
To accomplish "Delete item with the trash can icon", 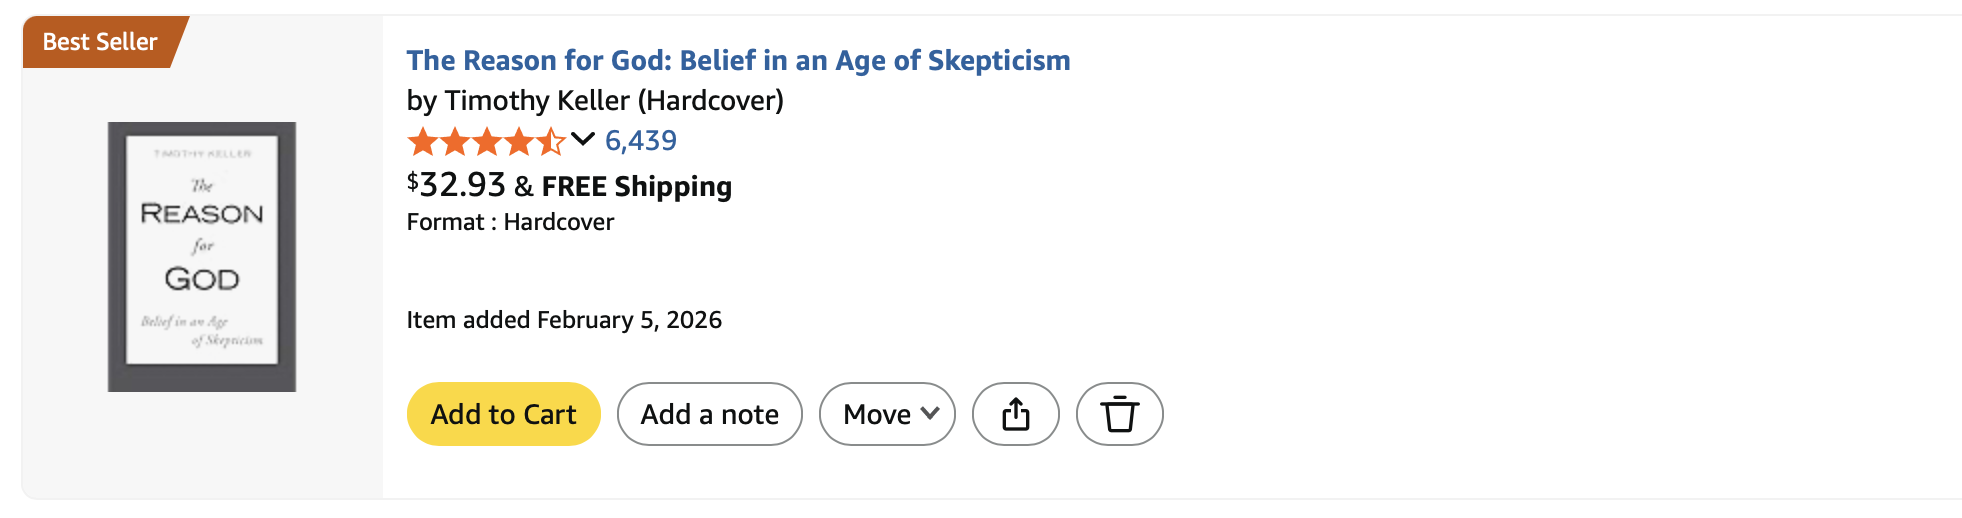I will click(1119, 414).
